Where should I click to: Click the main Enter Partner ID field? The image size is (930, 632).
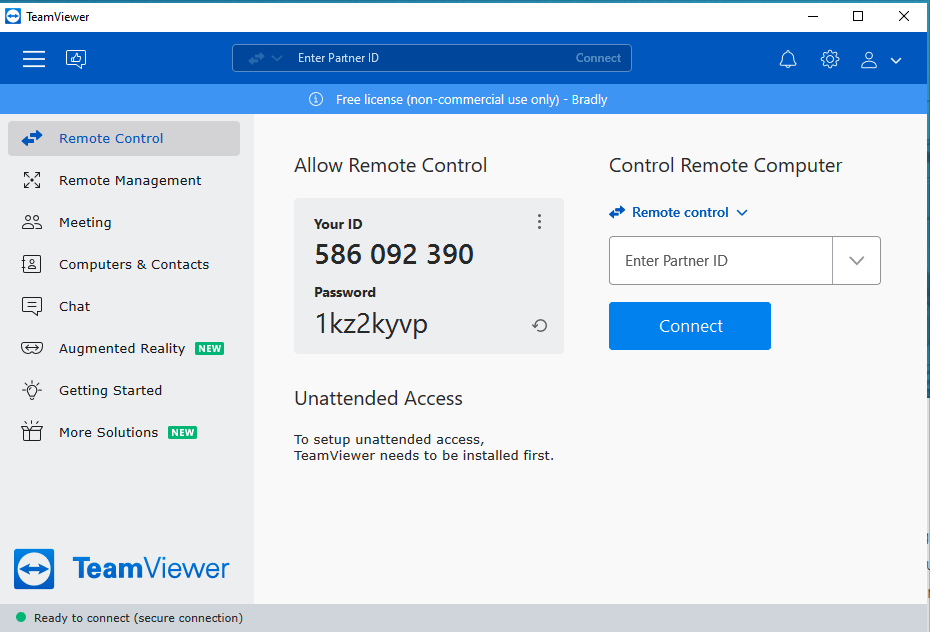(720, 261)
